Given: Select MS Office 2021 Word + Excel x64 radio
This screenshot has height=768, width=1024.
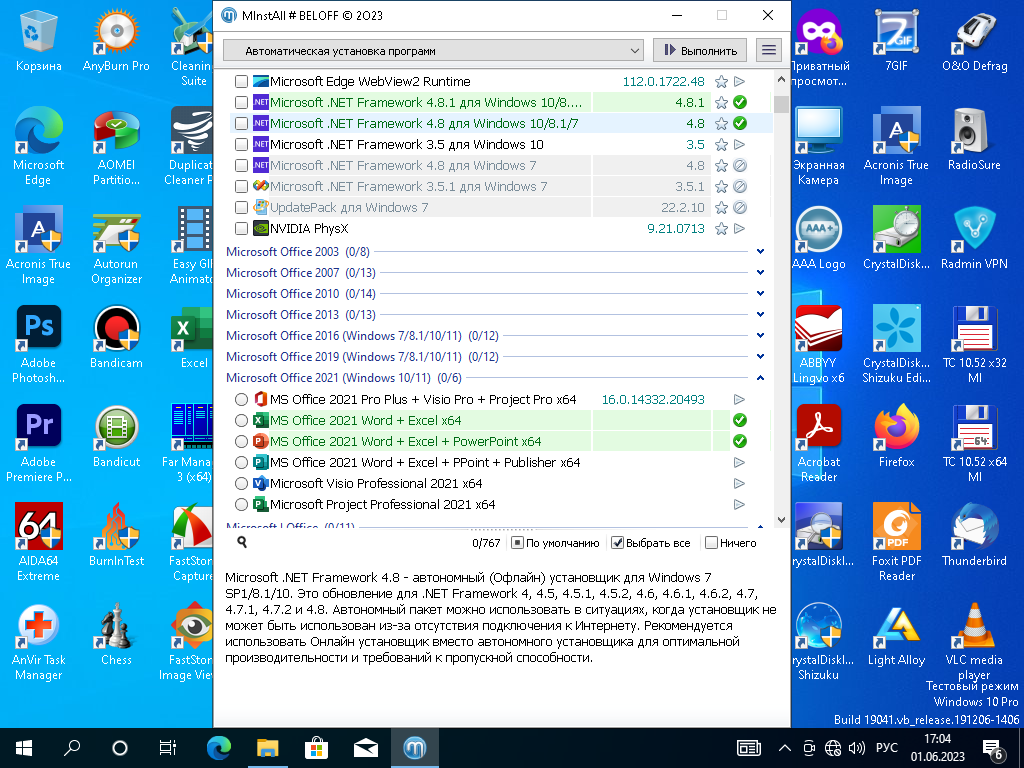Looking at the screenshot, I should click(242, 421).
